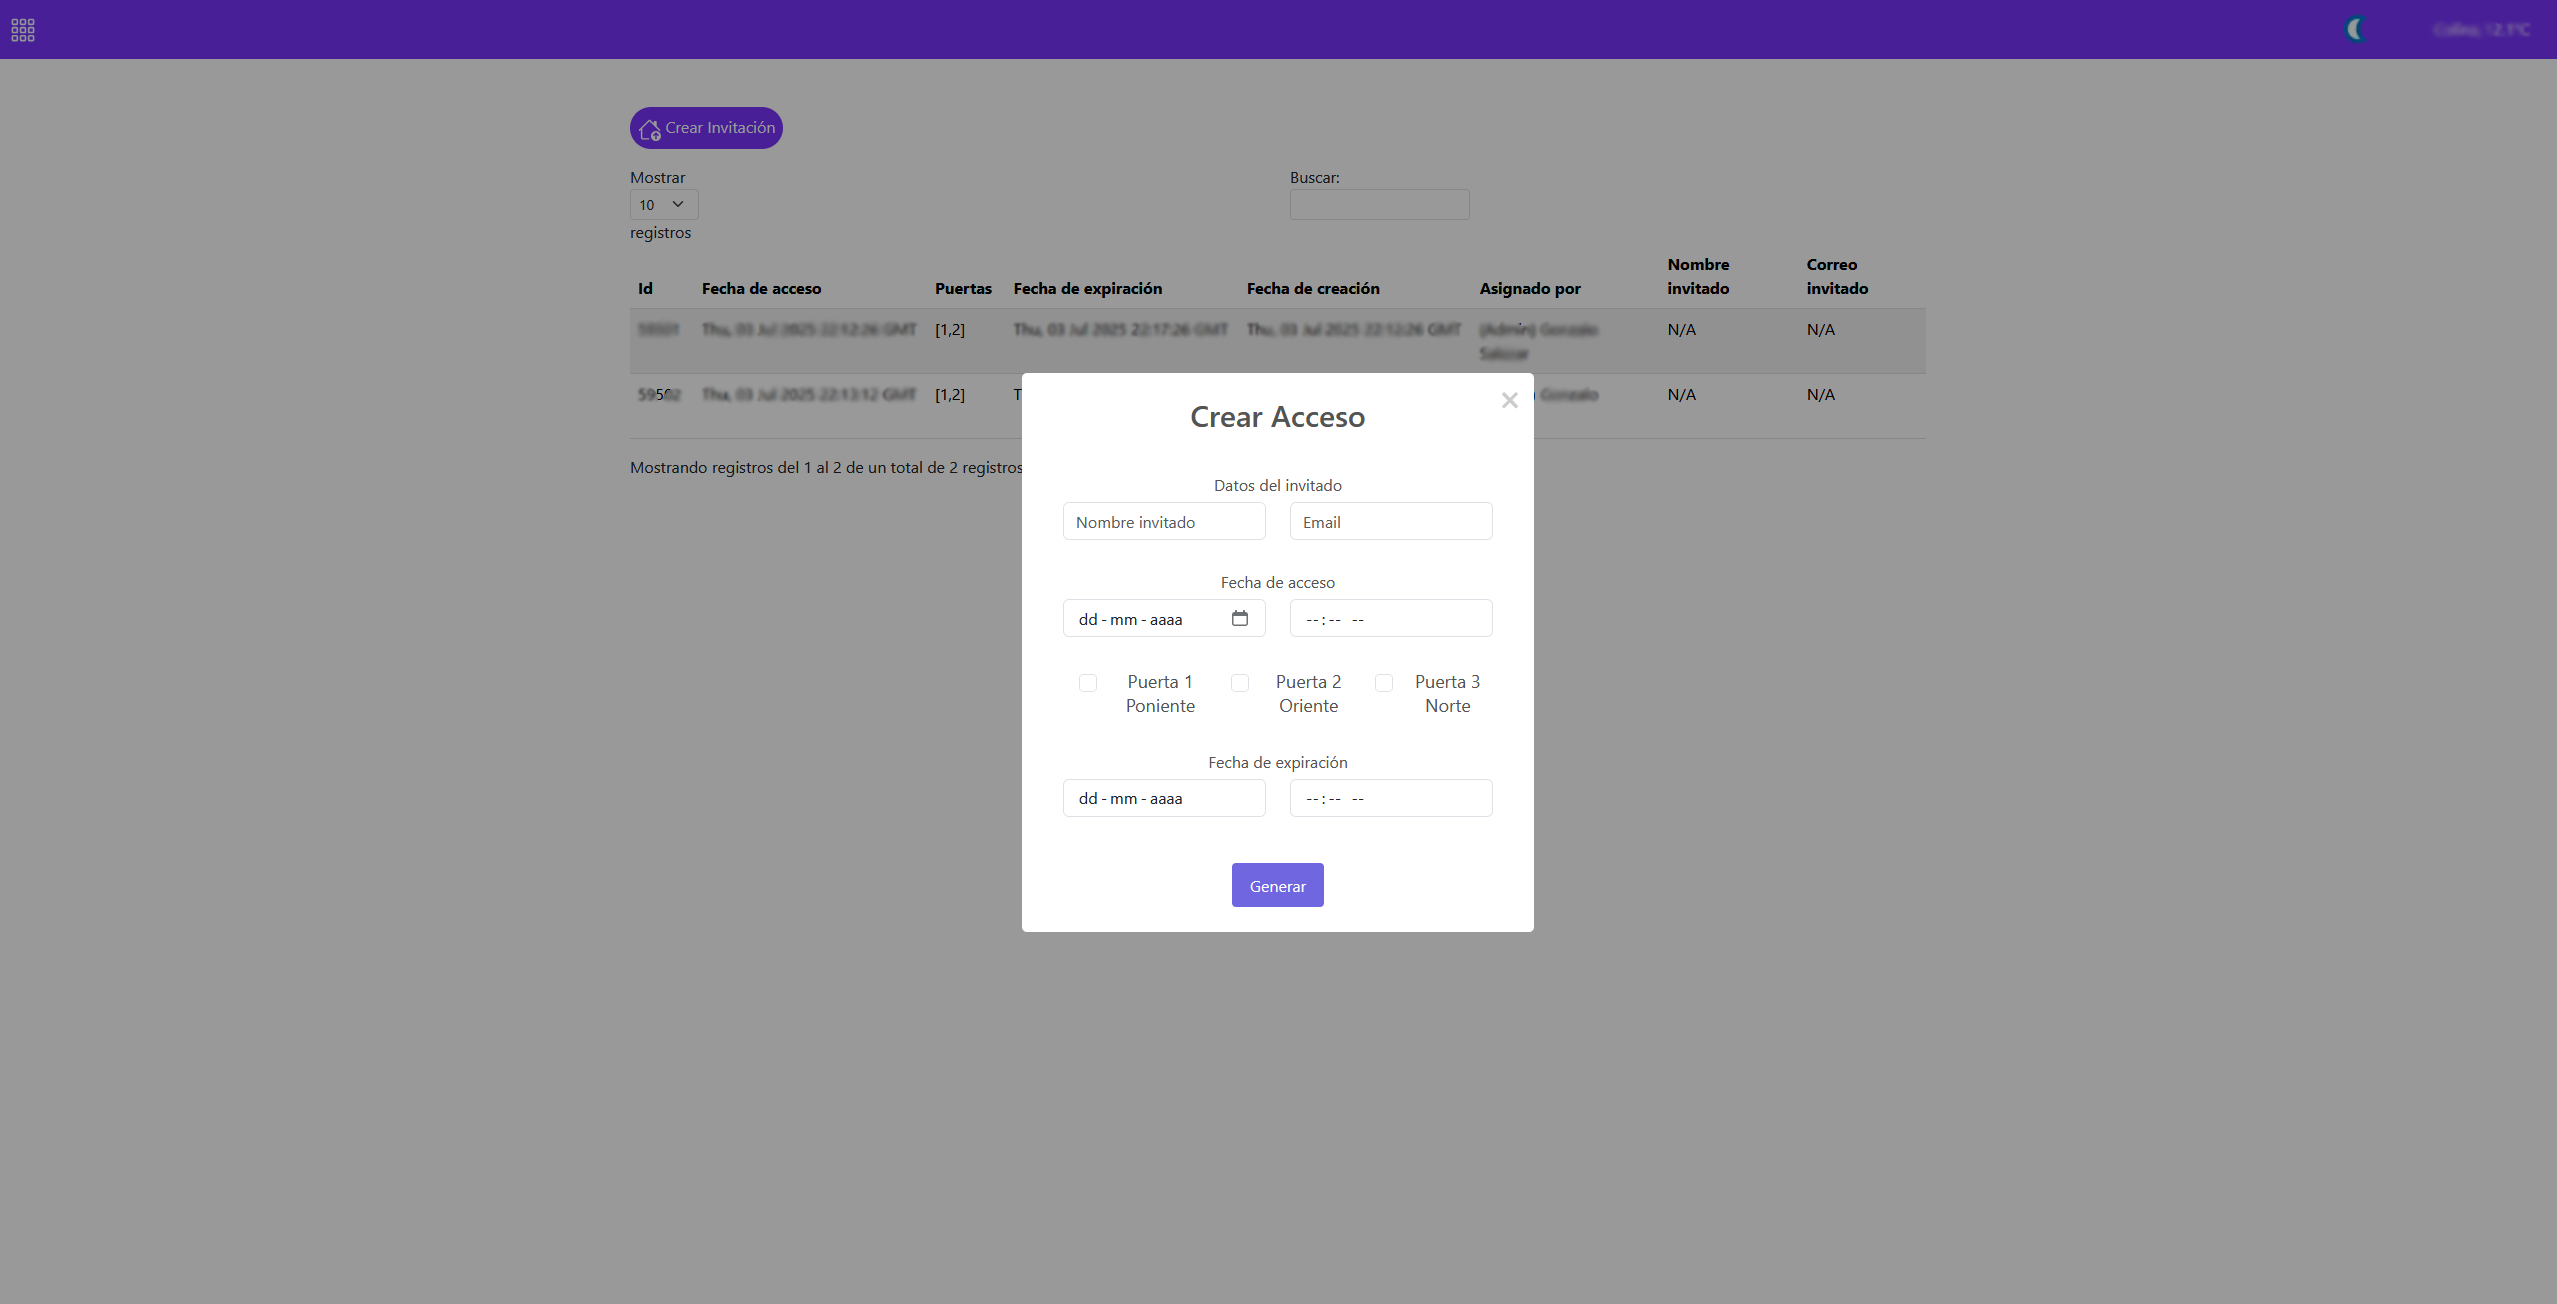
Task: Set the access time field
Action: (1390, 619)
